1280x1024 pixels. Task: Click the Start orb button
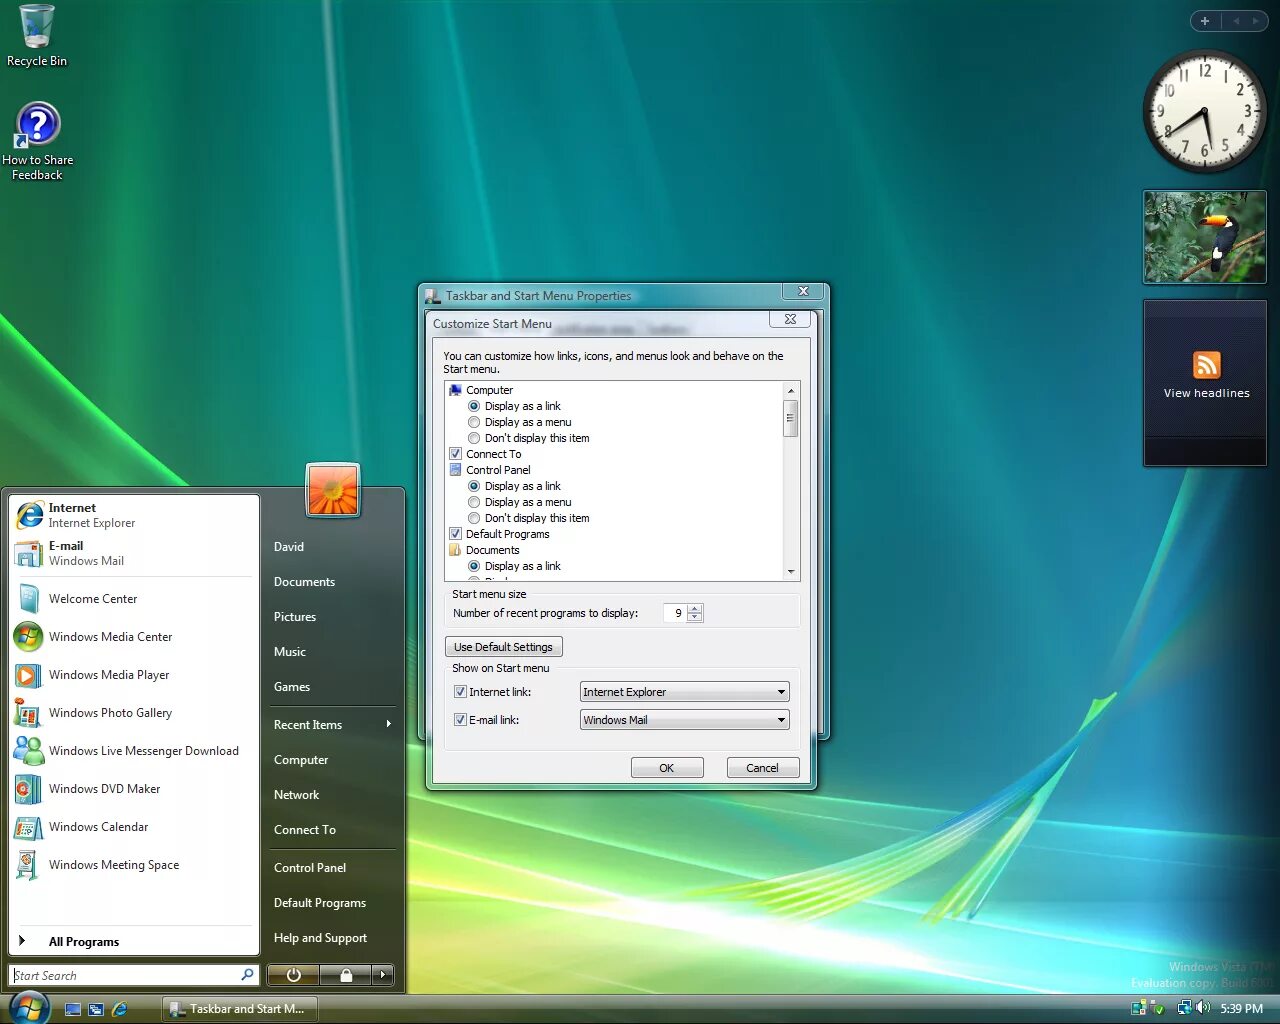tap(28, 1007)
